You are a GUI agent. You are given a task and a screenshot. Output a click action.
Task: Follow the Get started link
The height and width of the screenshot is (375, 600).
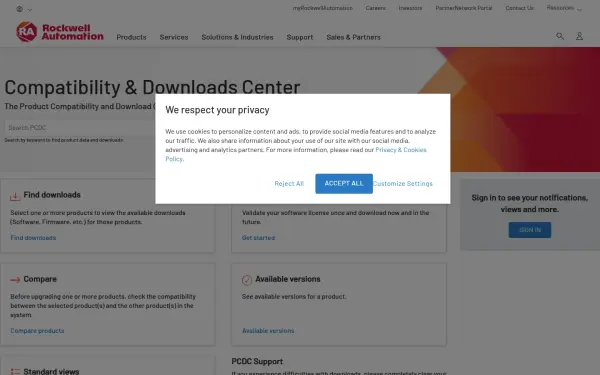click(258, 238)
